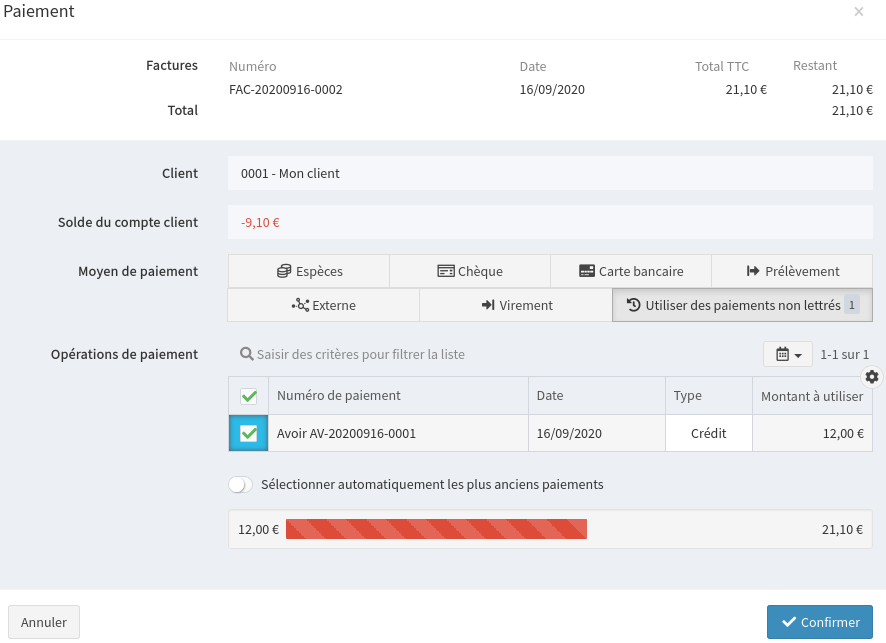The width and height of the screenshot is (886, 643).
Task: Close the Paiement dialog
Action: (x=858, y=12)
